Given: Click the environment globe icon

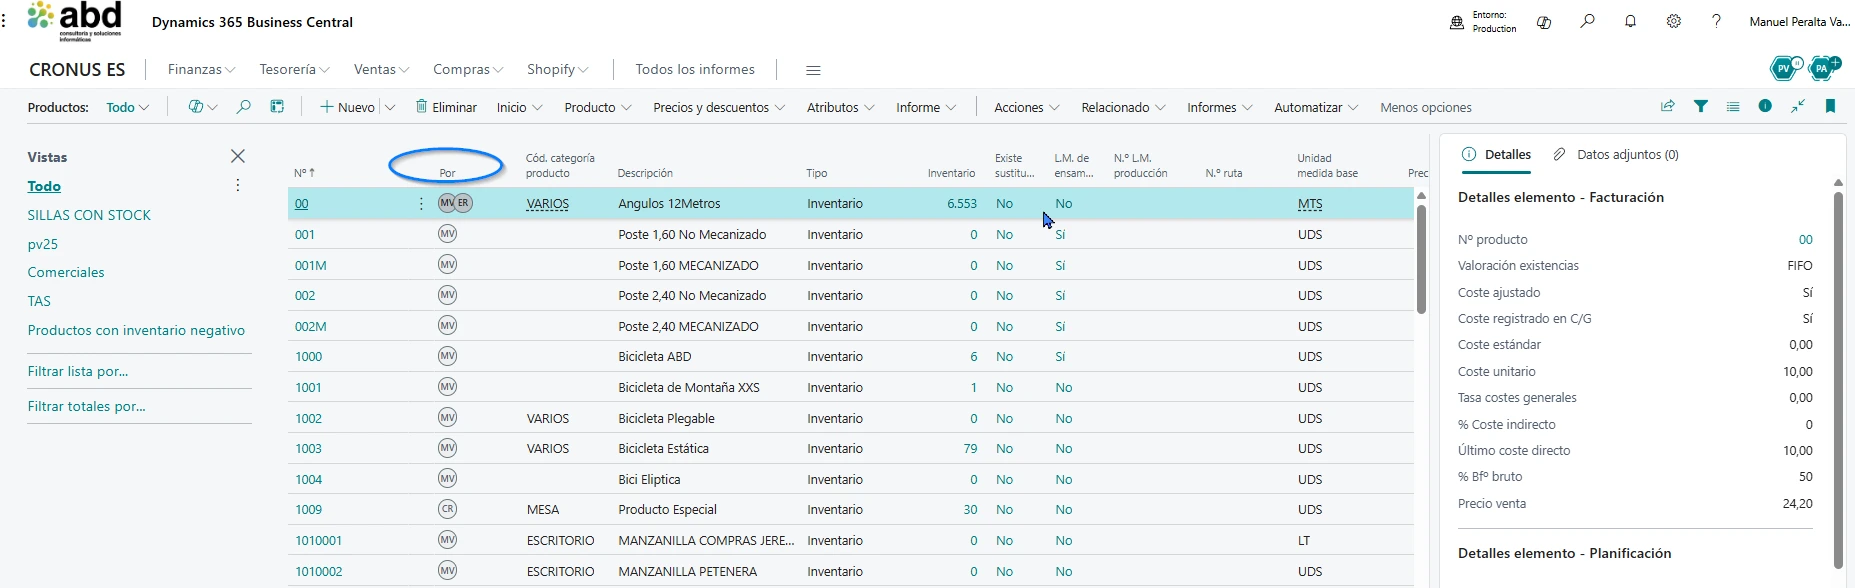Looking at the screenshot, I should [x=1457, y=22].
